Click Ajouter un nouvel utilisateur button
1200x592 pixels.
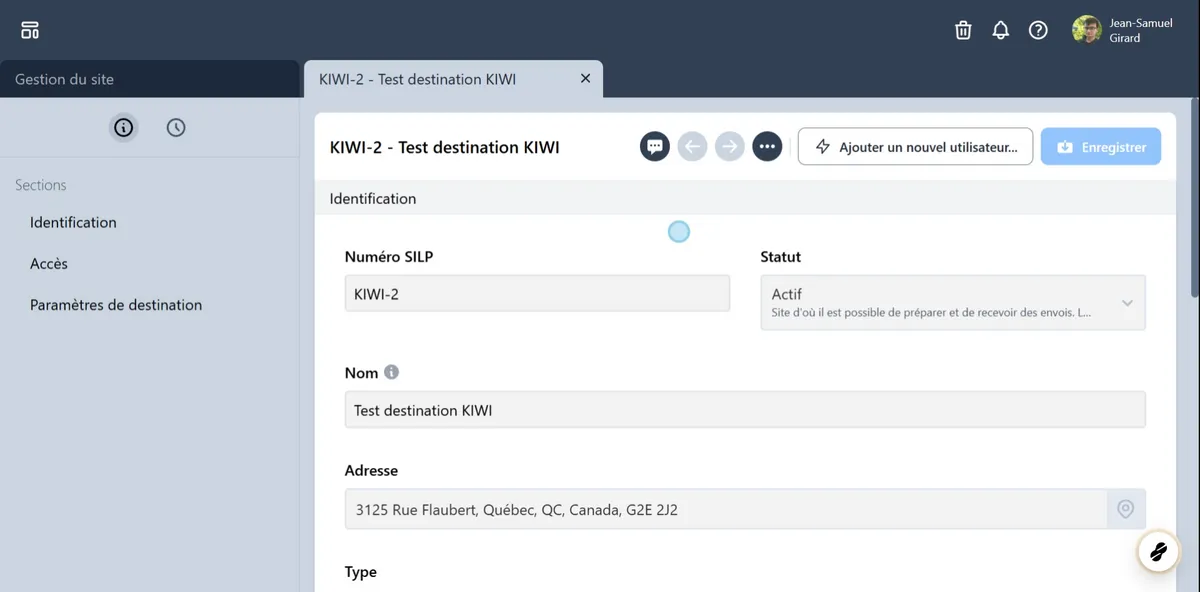point(915,147)
